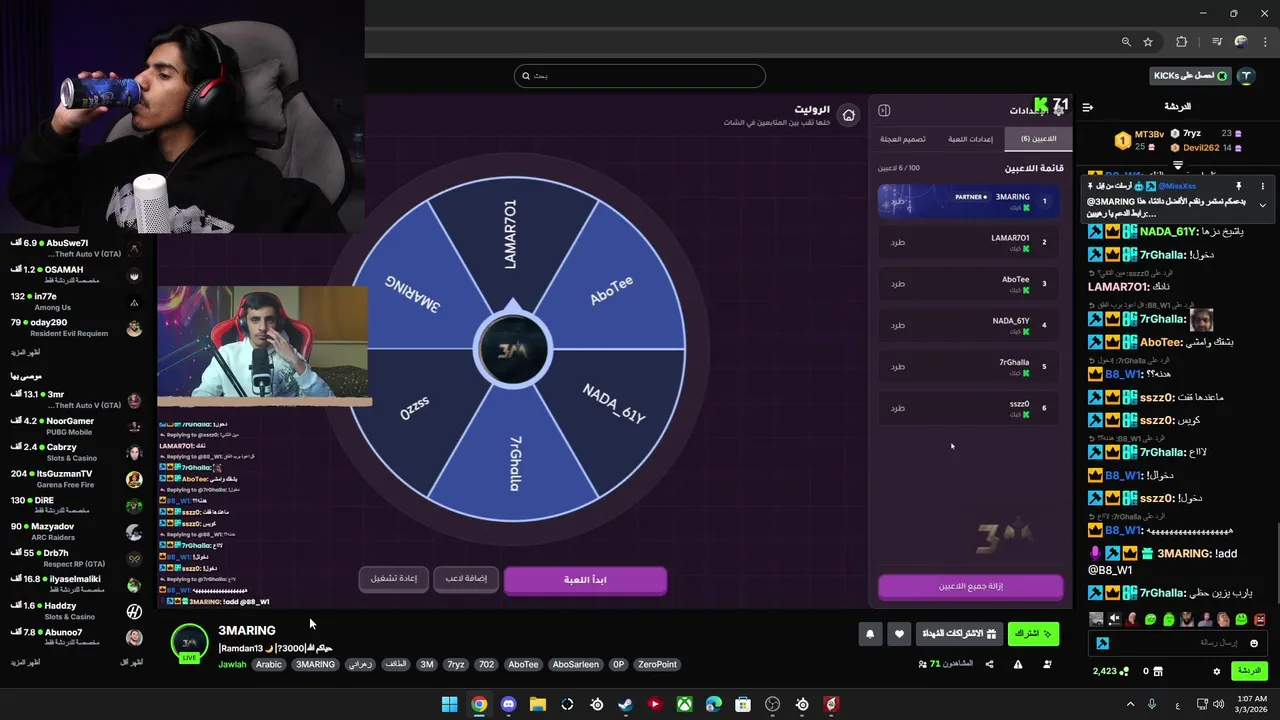Click الاشتراكات المهداة gift subs button
This screenshot has height=720, width=1280.
(x=959, y=634)
